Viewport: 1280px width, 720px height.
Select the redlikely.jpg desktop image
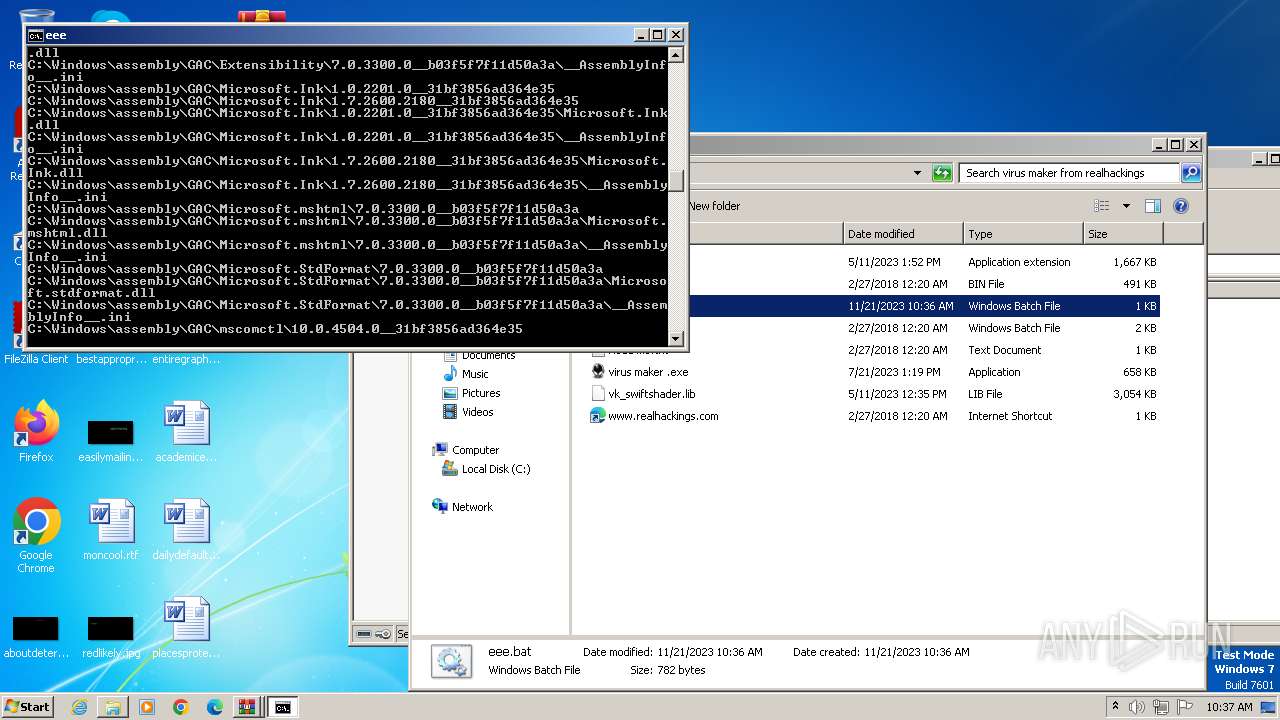coord(110,636)
